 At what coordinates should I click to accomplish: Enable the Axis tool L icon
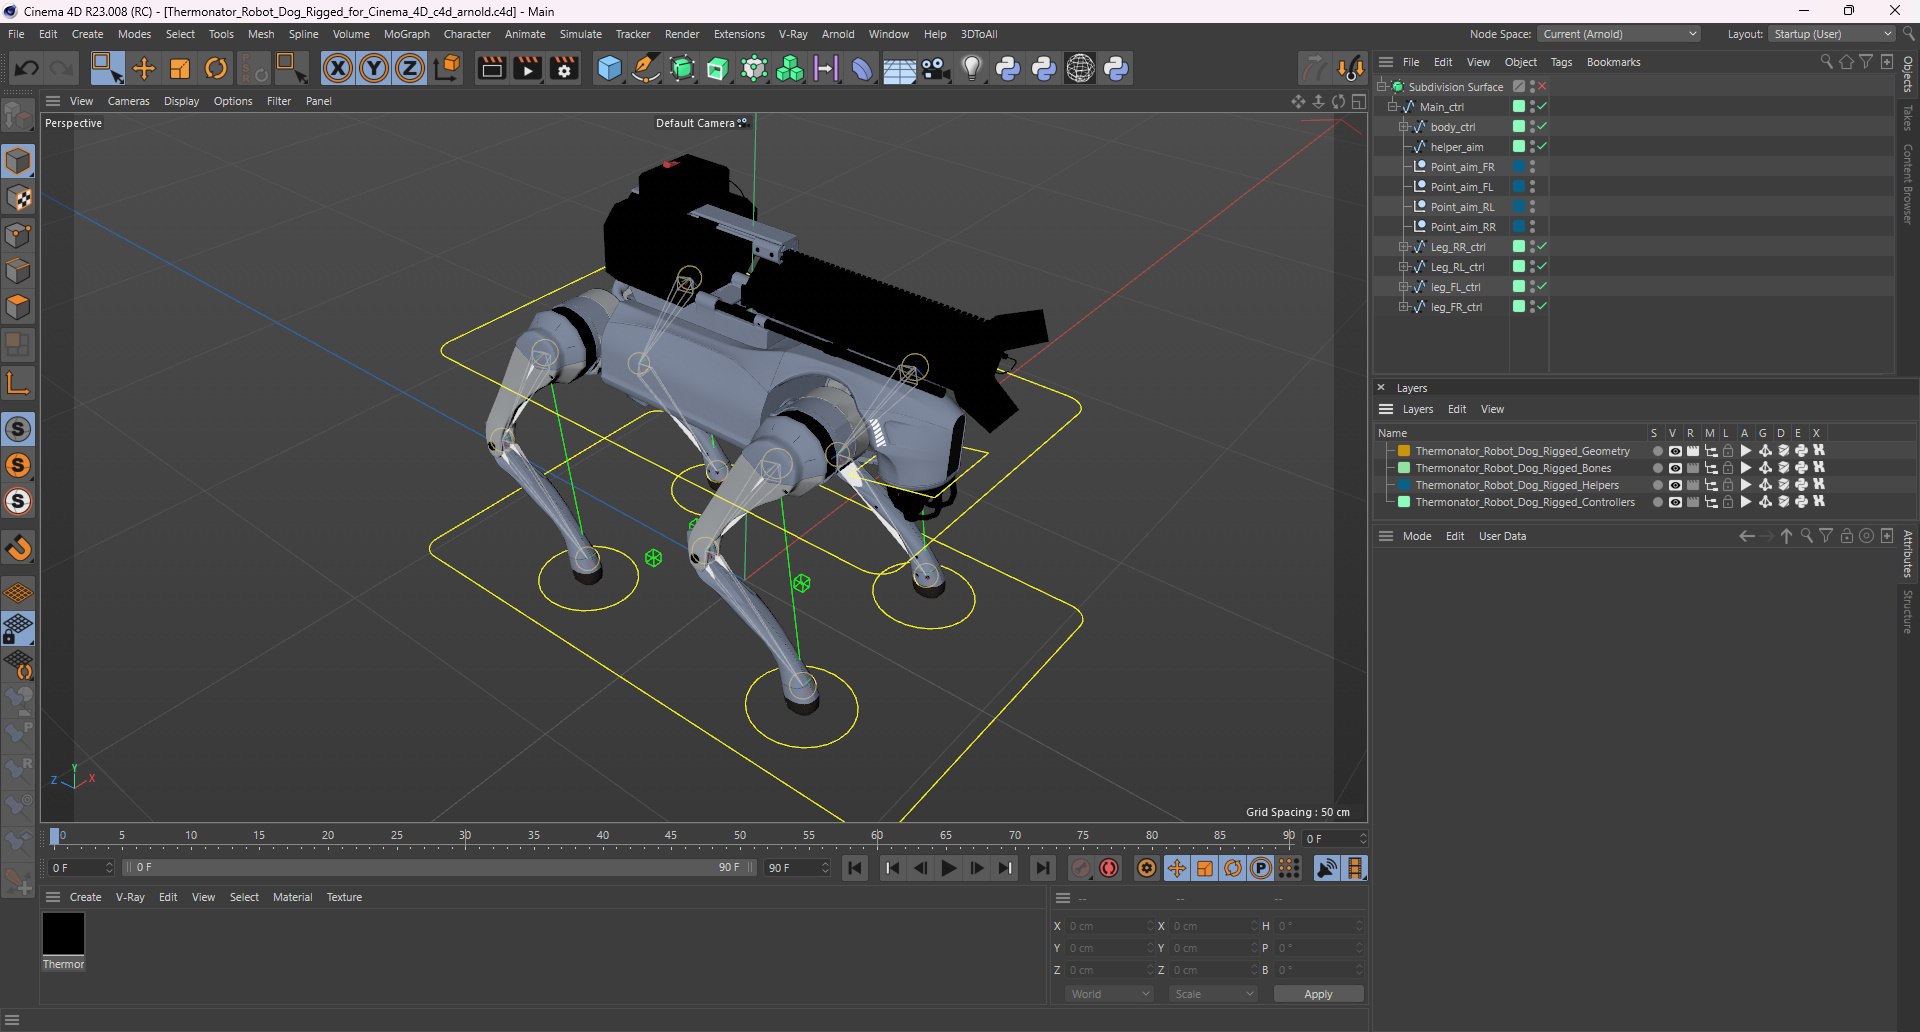point(18,382)
